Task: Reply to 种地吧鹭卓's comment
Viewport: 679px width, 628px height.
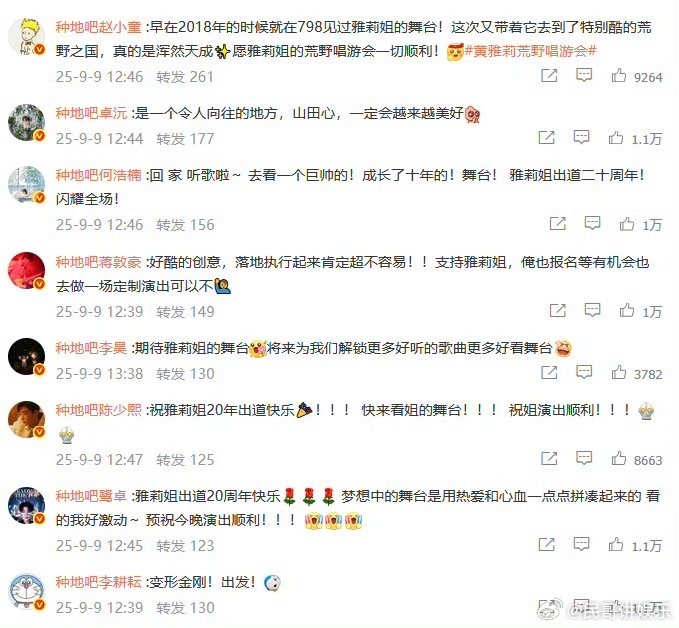Action: (581, 544)
